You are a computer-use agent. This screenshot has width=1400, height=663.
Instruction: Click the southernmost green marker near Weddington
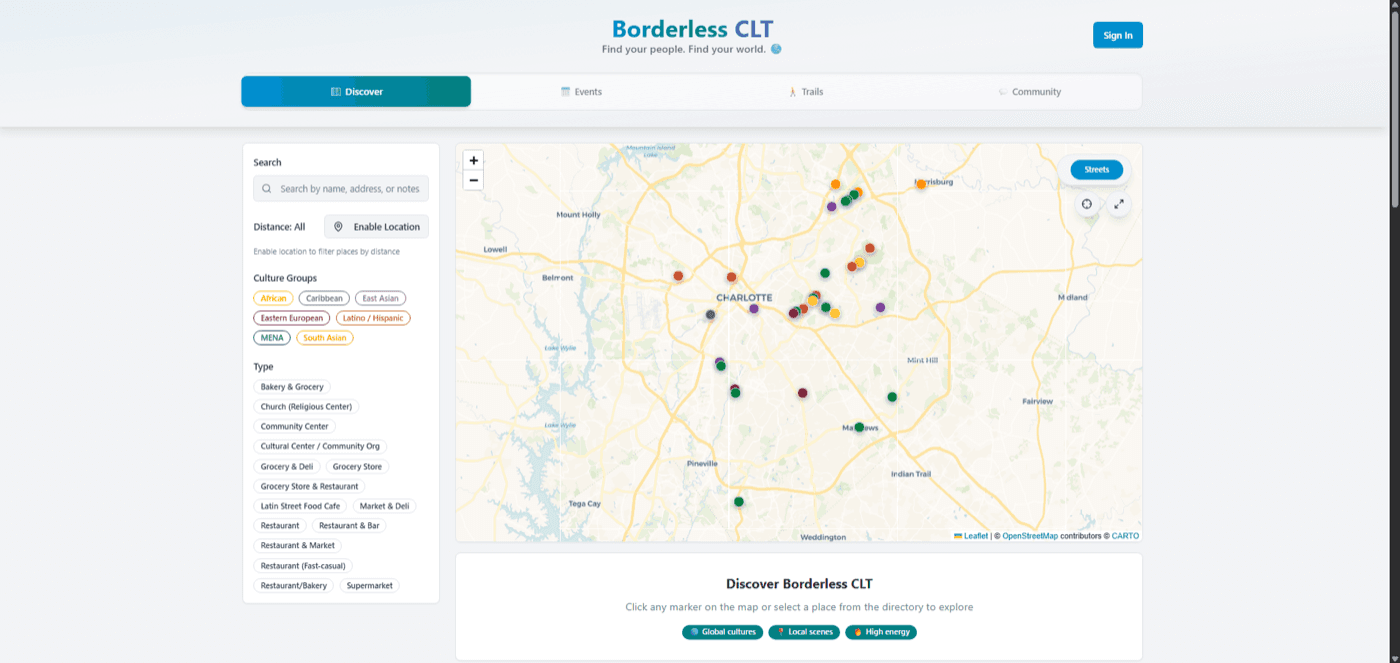click(739, 501)
